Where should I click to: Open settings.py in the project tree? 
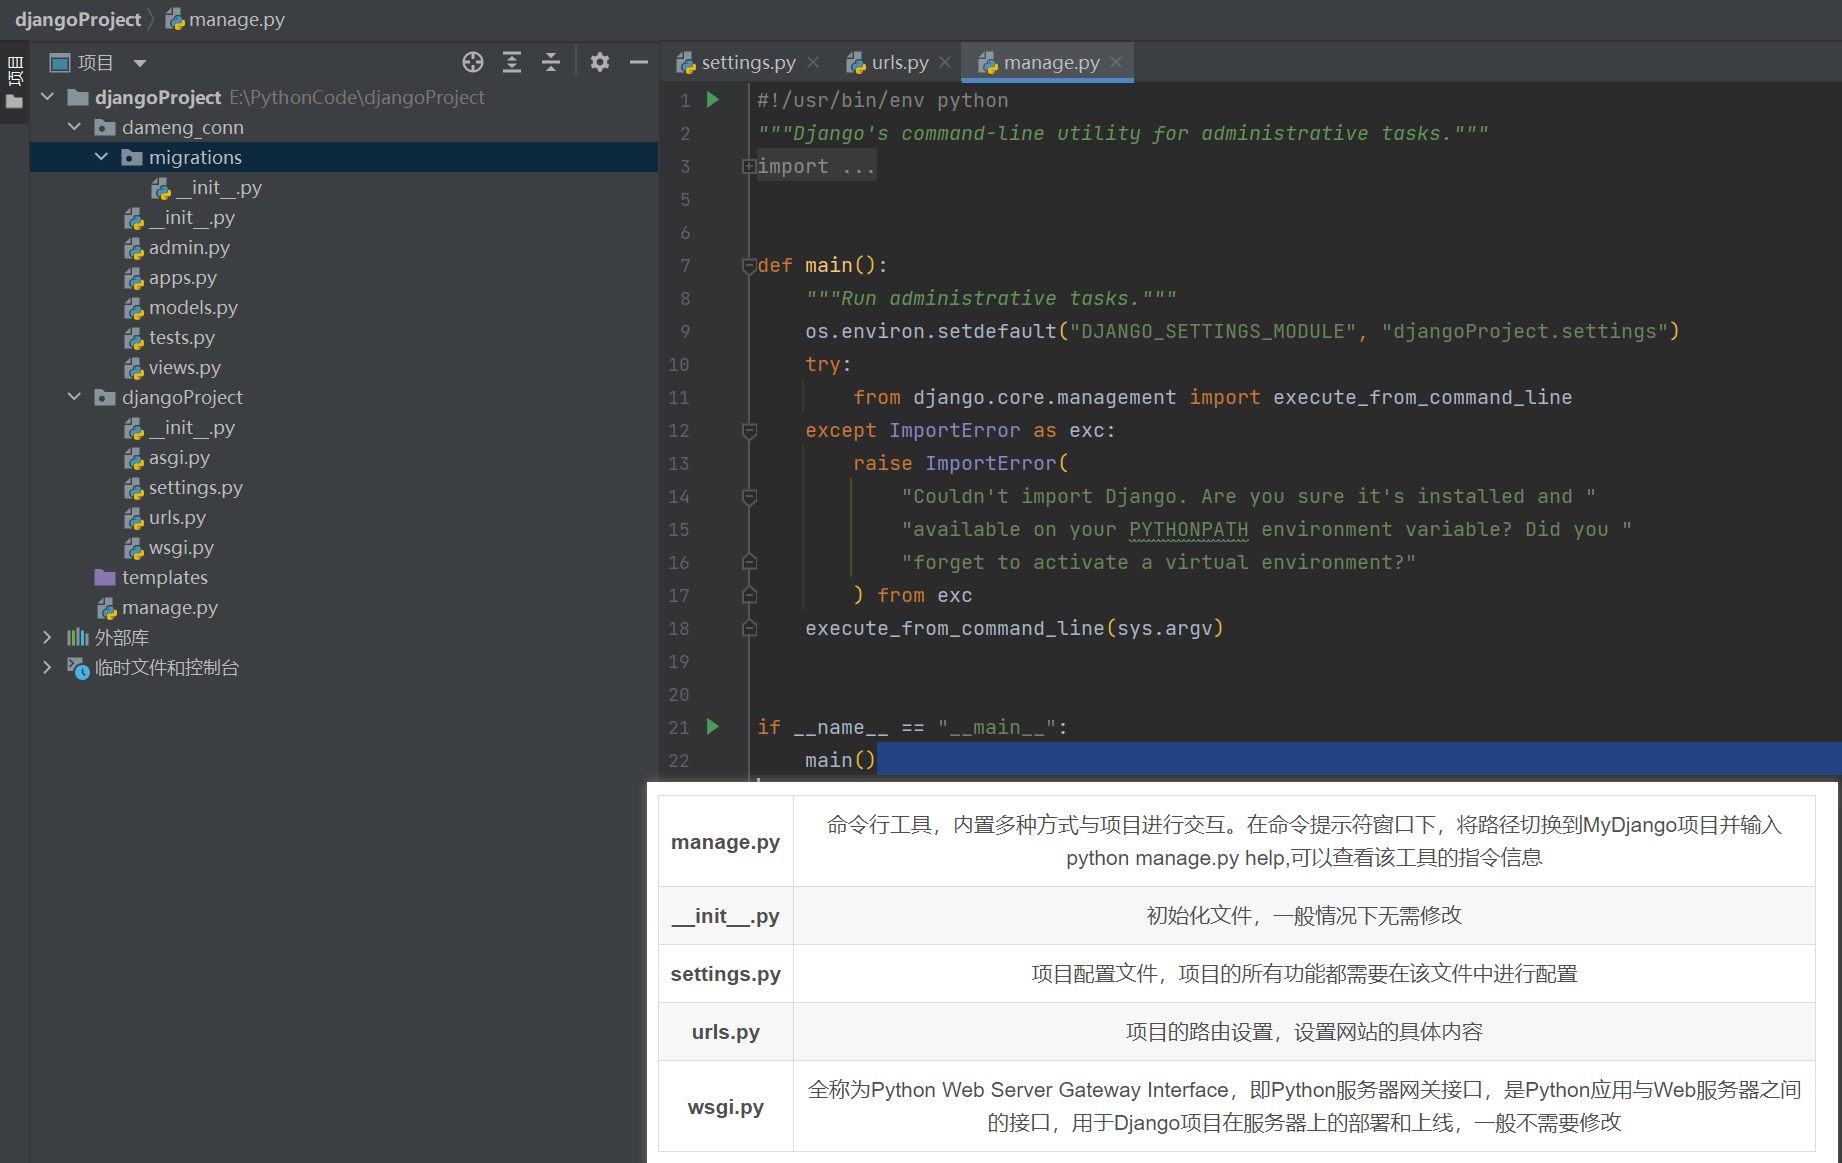(196, 487)
